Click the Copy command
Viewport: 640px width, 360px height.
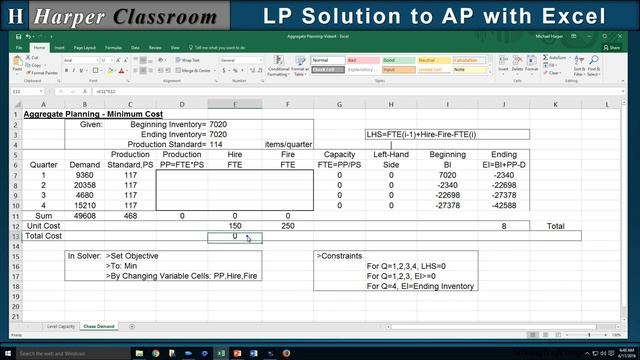(x=33, y=65)
